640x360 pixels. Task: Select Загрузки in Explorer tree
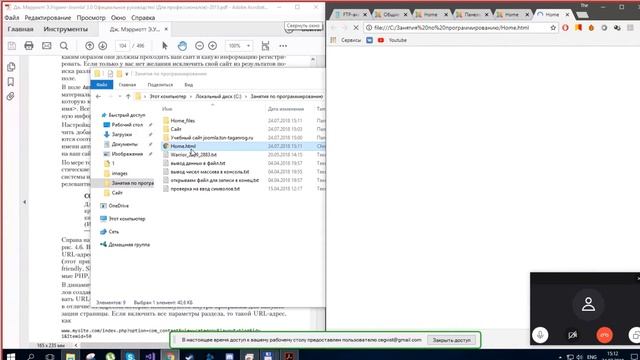click(122, 134)
